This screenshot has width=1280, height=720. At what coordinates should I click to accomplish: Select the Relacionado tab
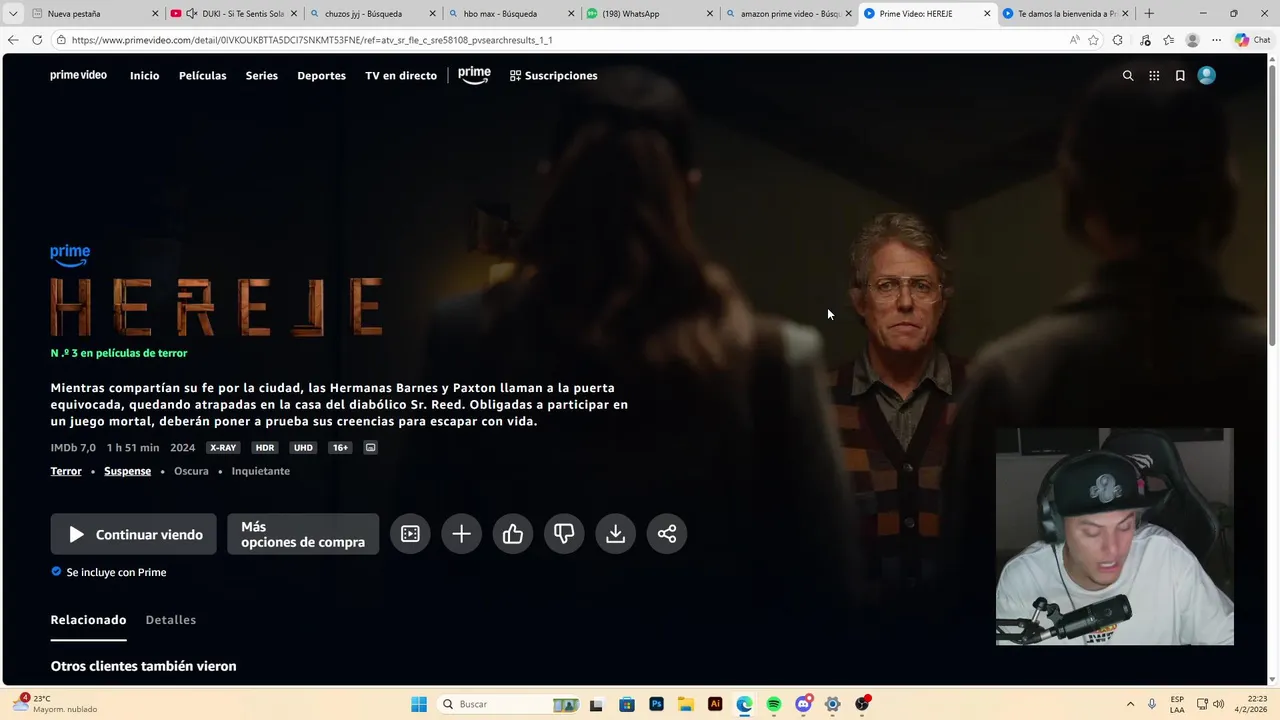(88, 620)
